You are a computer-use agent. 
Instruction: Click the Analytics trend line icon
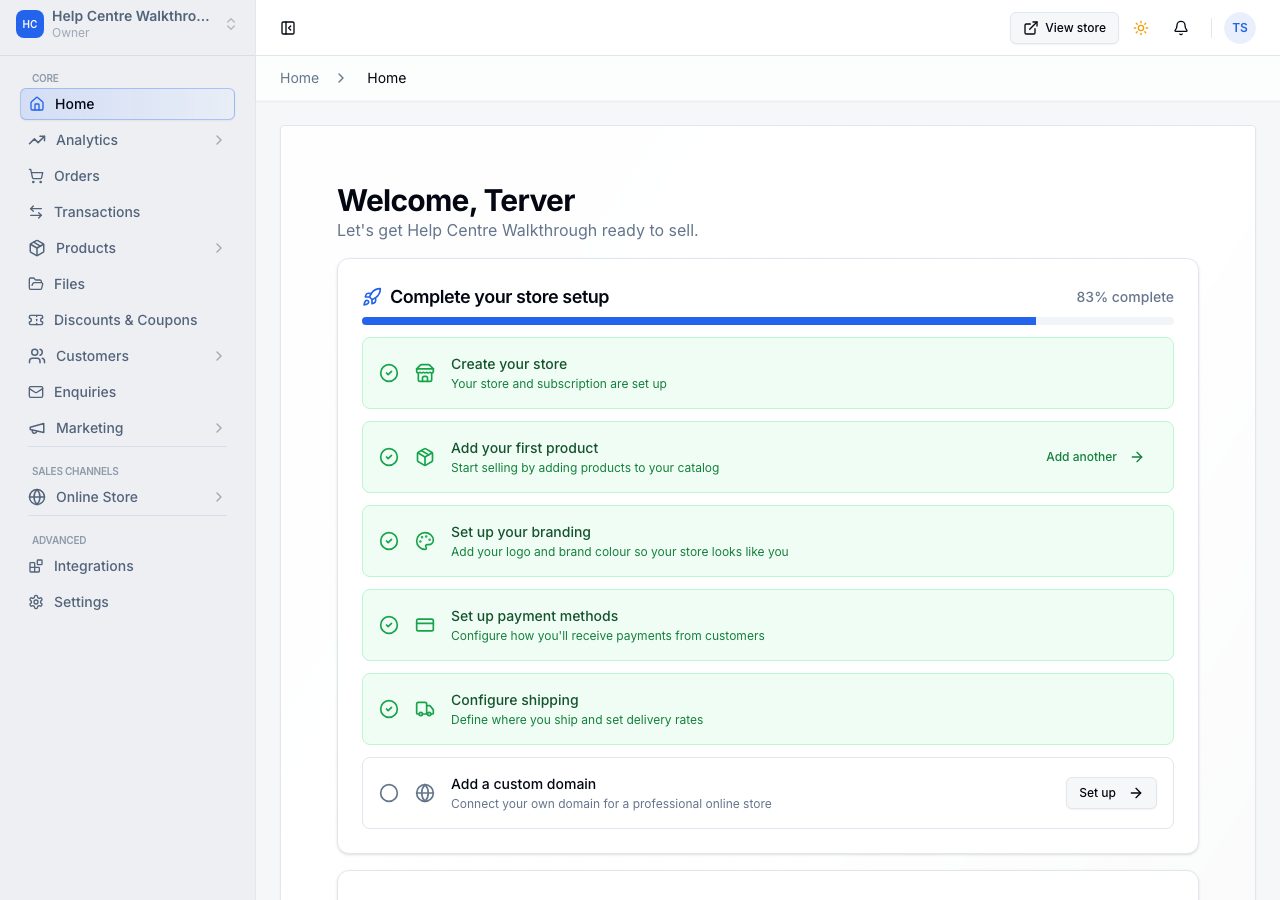click(x=37, y=140)
